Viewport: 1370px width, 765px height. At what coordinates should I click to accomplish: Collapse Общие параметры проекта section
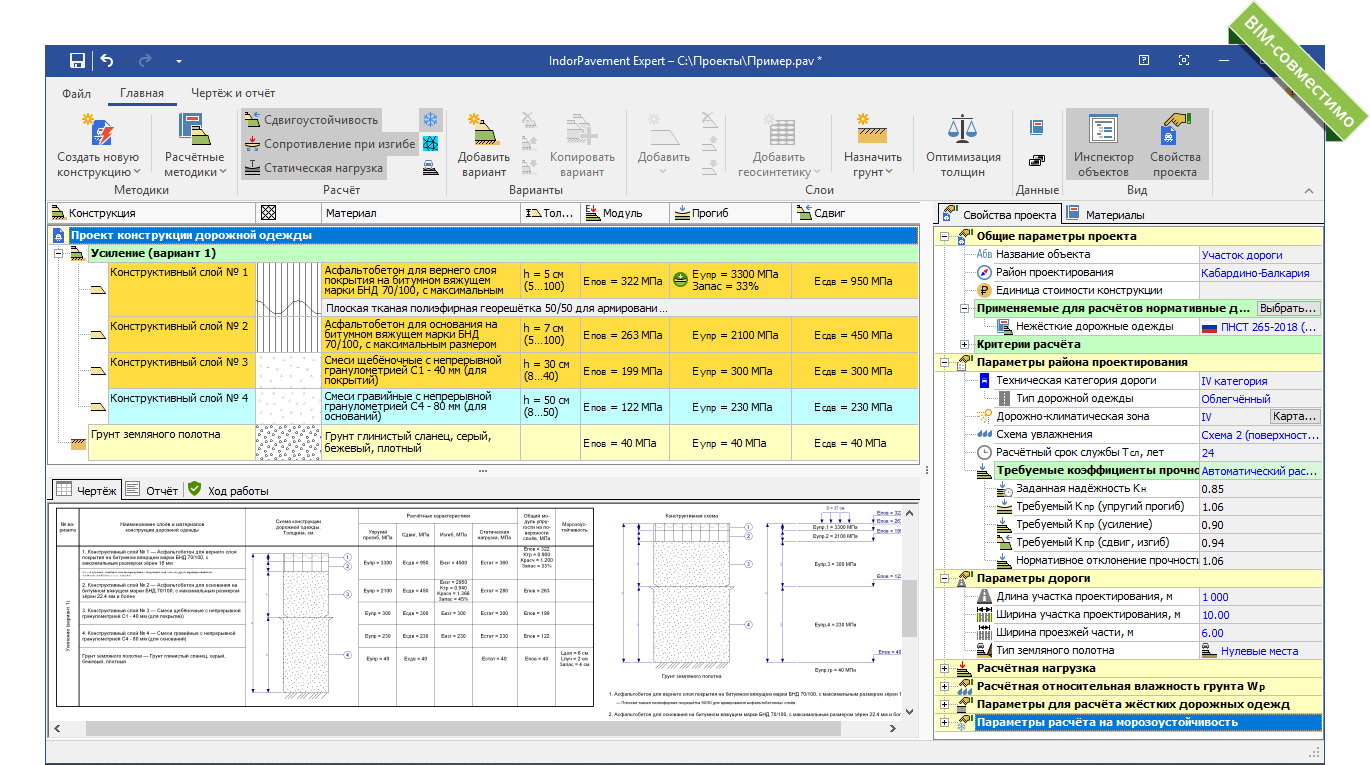click(x=945, y=237)
